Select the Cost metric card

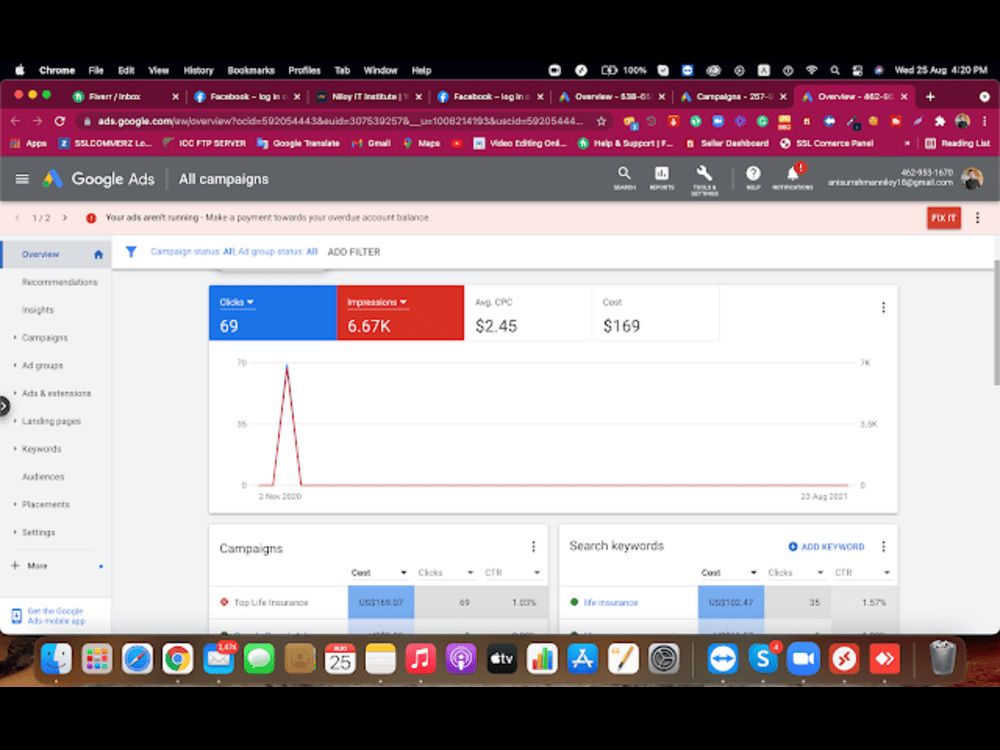pyautogui.click(x=655, y=313)
